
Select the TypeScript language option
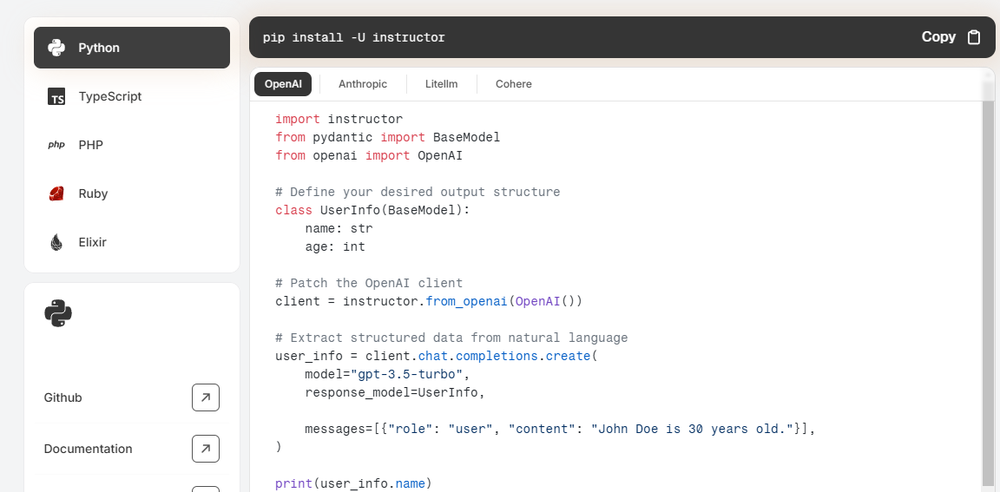pyautogui.click(x=132, y=96)
